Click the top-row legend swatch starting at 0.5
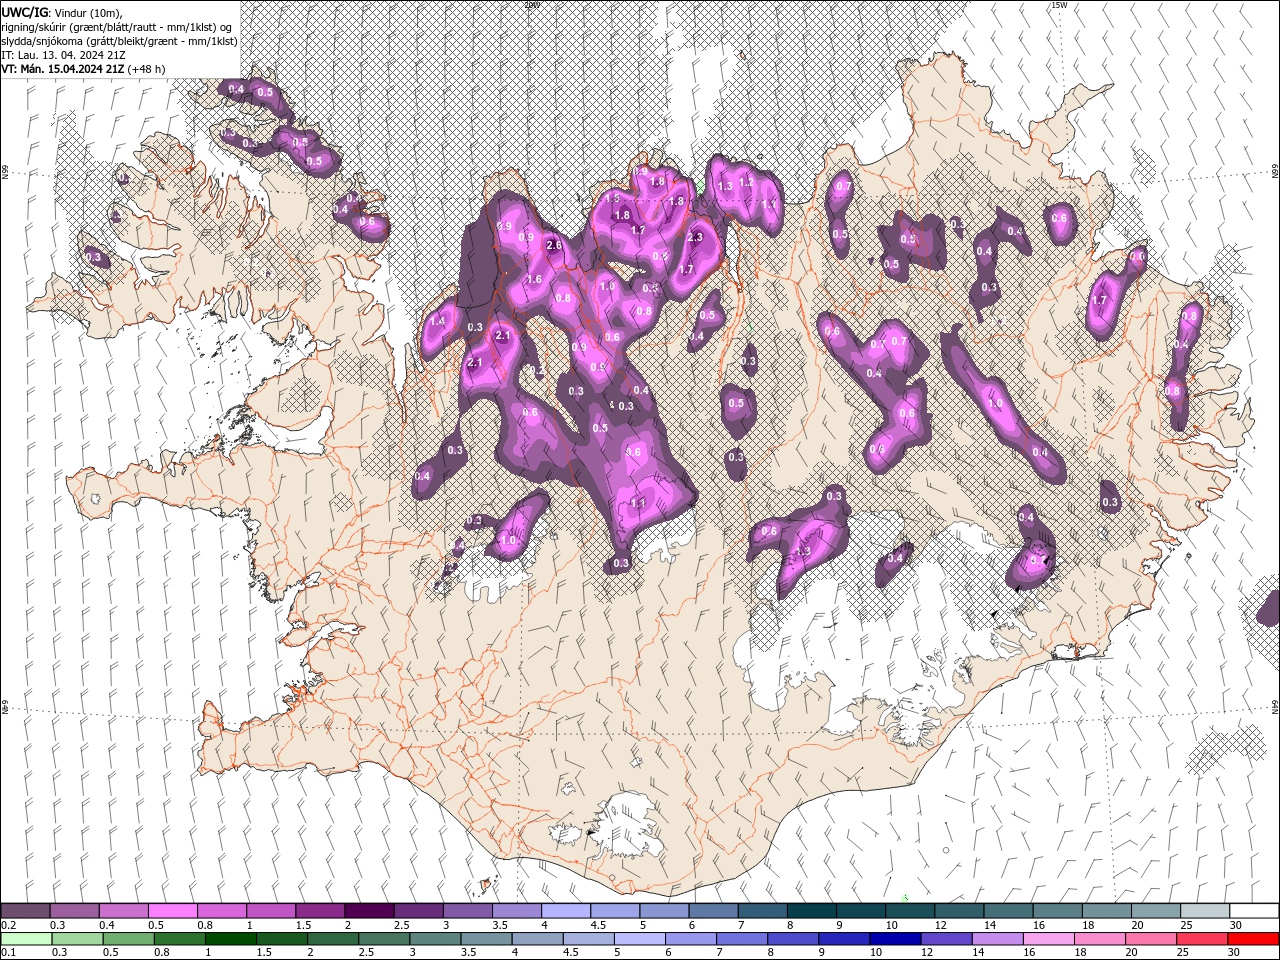Screen dimensions: 1280x960 point(172,911)
